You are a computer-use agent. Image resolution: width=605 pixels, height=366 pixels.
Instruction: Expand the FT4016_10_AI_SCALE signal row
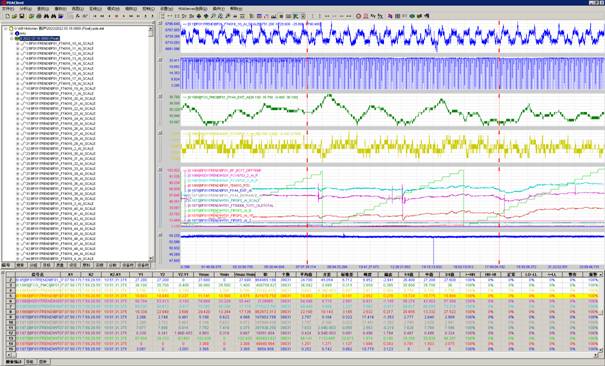coord(17,44)
